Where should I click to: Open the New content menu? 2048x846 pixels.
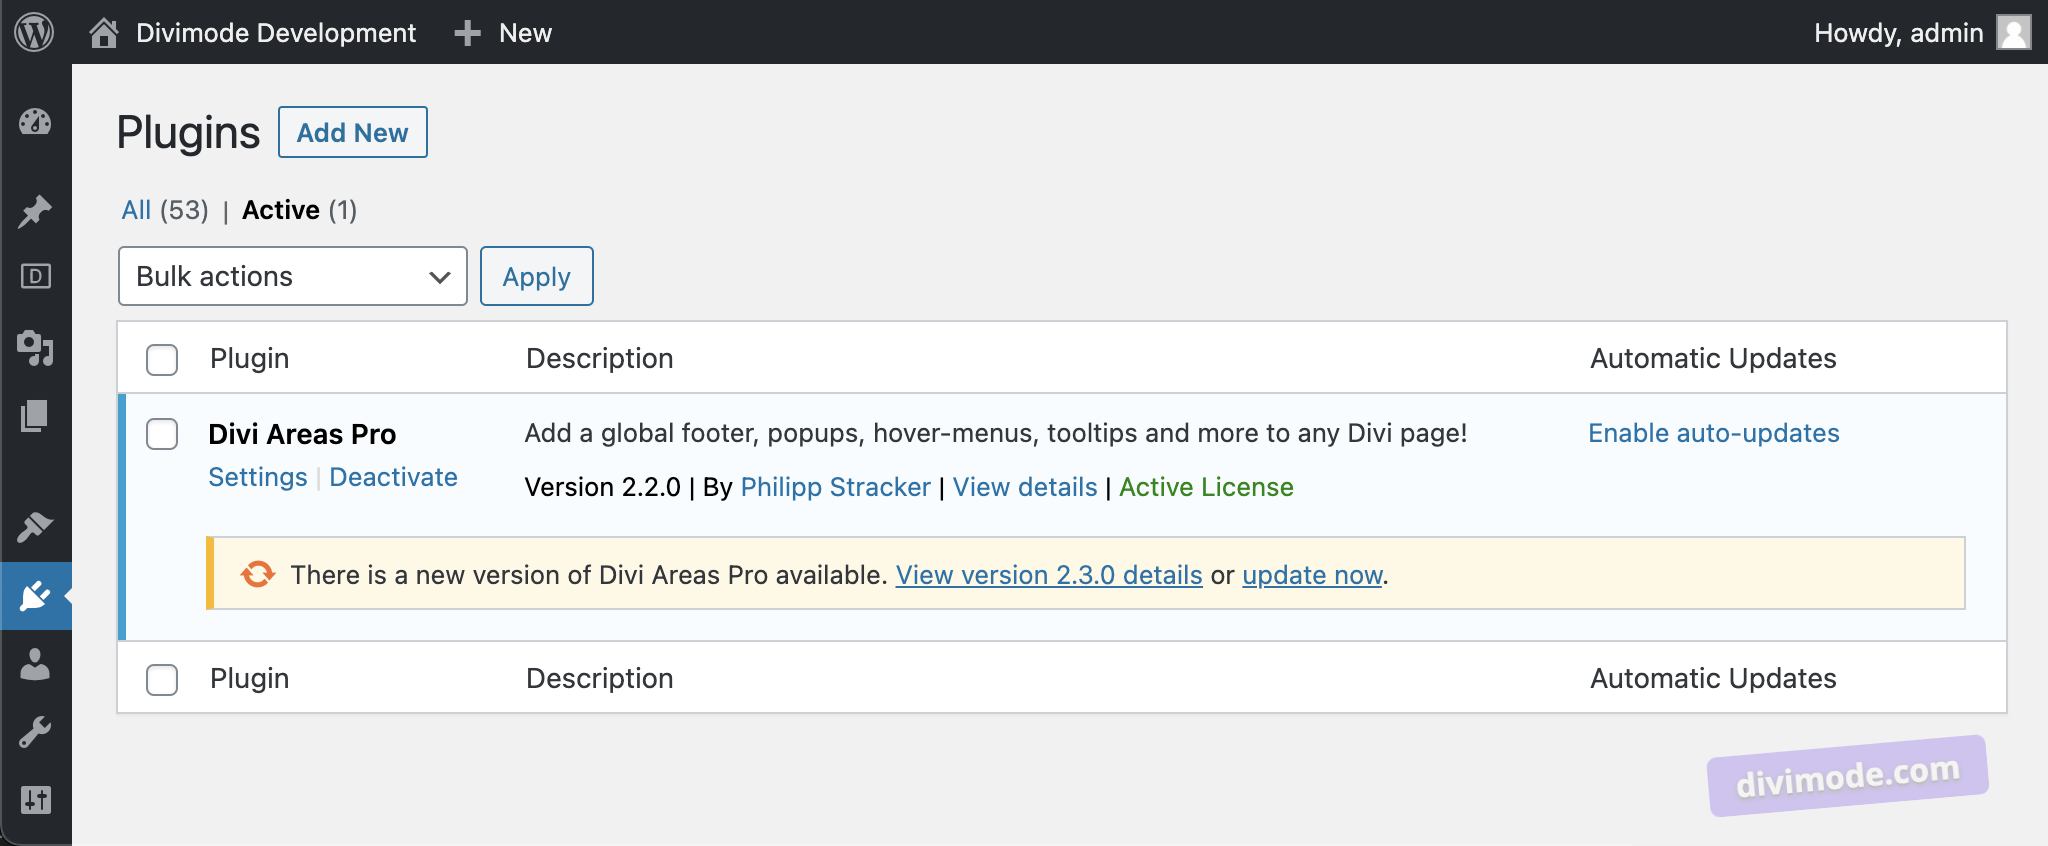click(503, 33)
